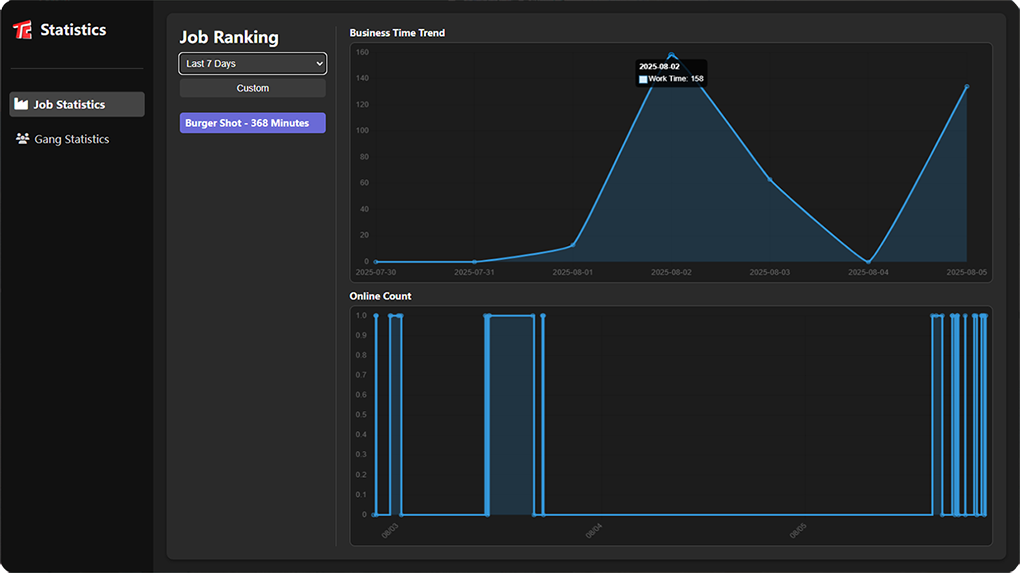
Task: Select Burger Shot - 368 Minutes entry
Action: [x=252, y=123]
